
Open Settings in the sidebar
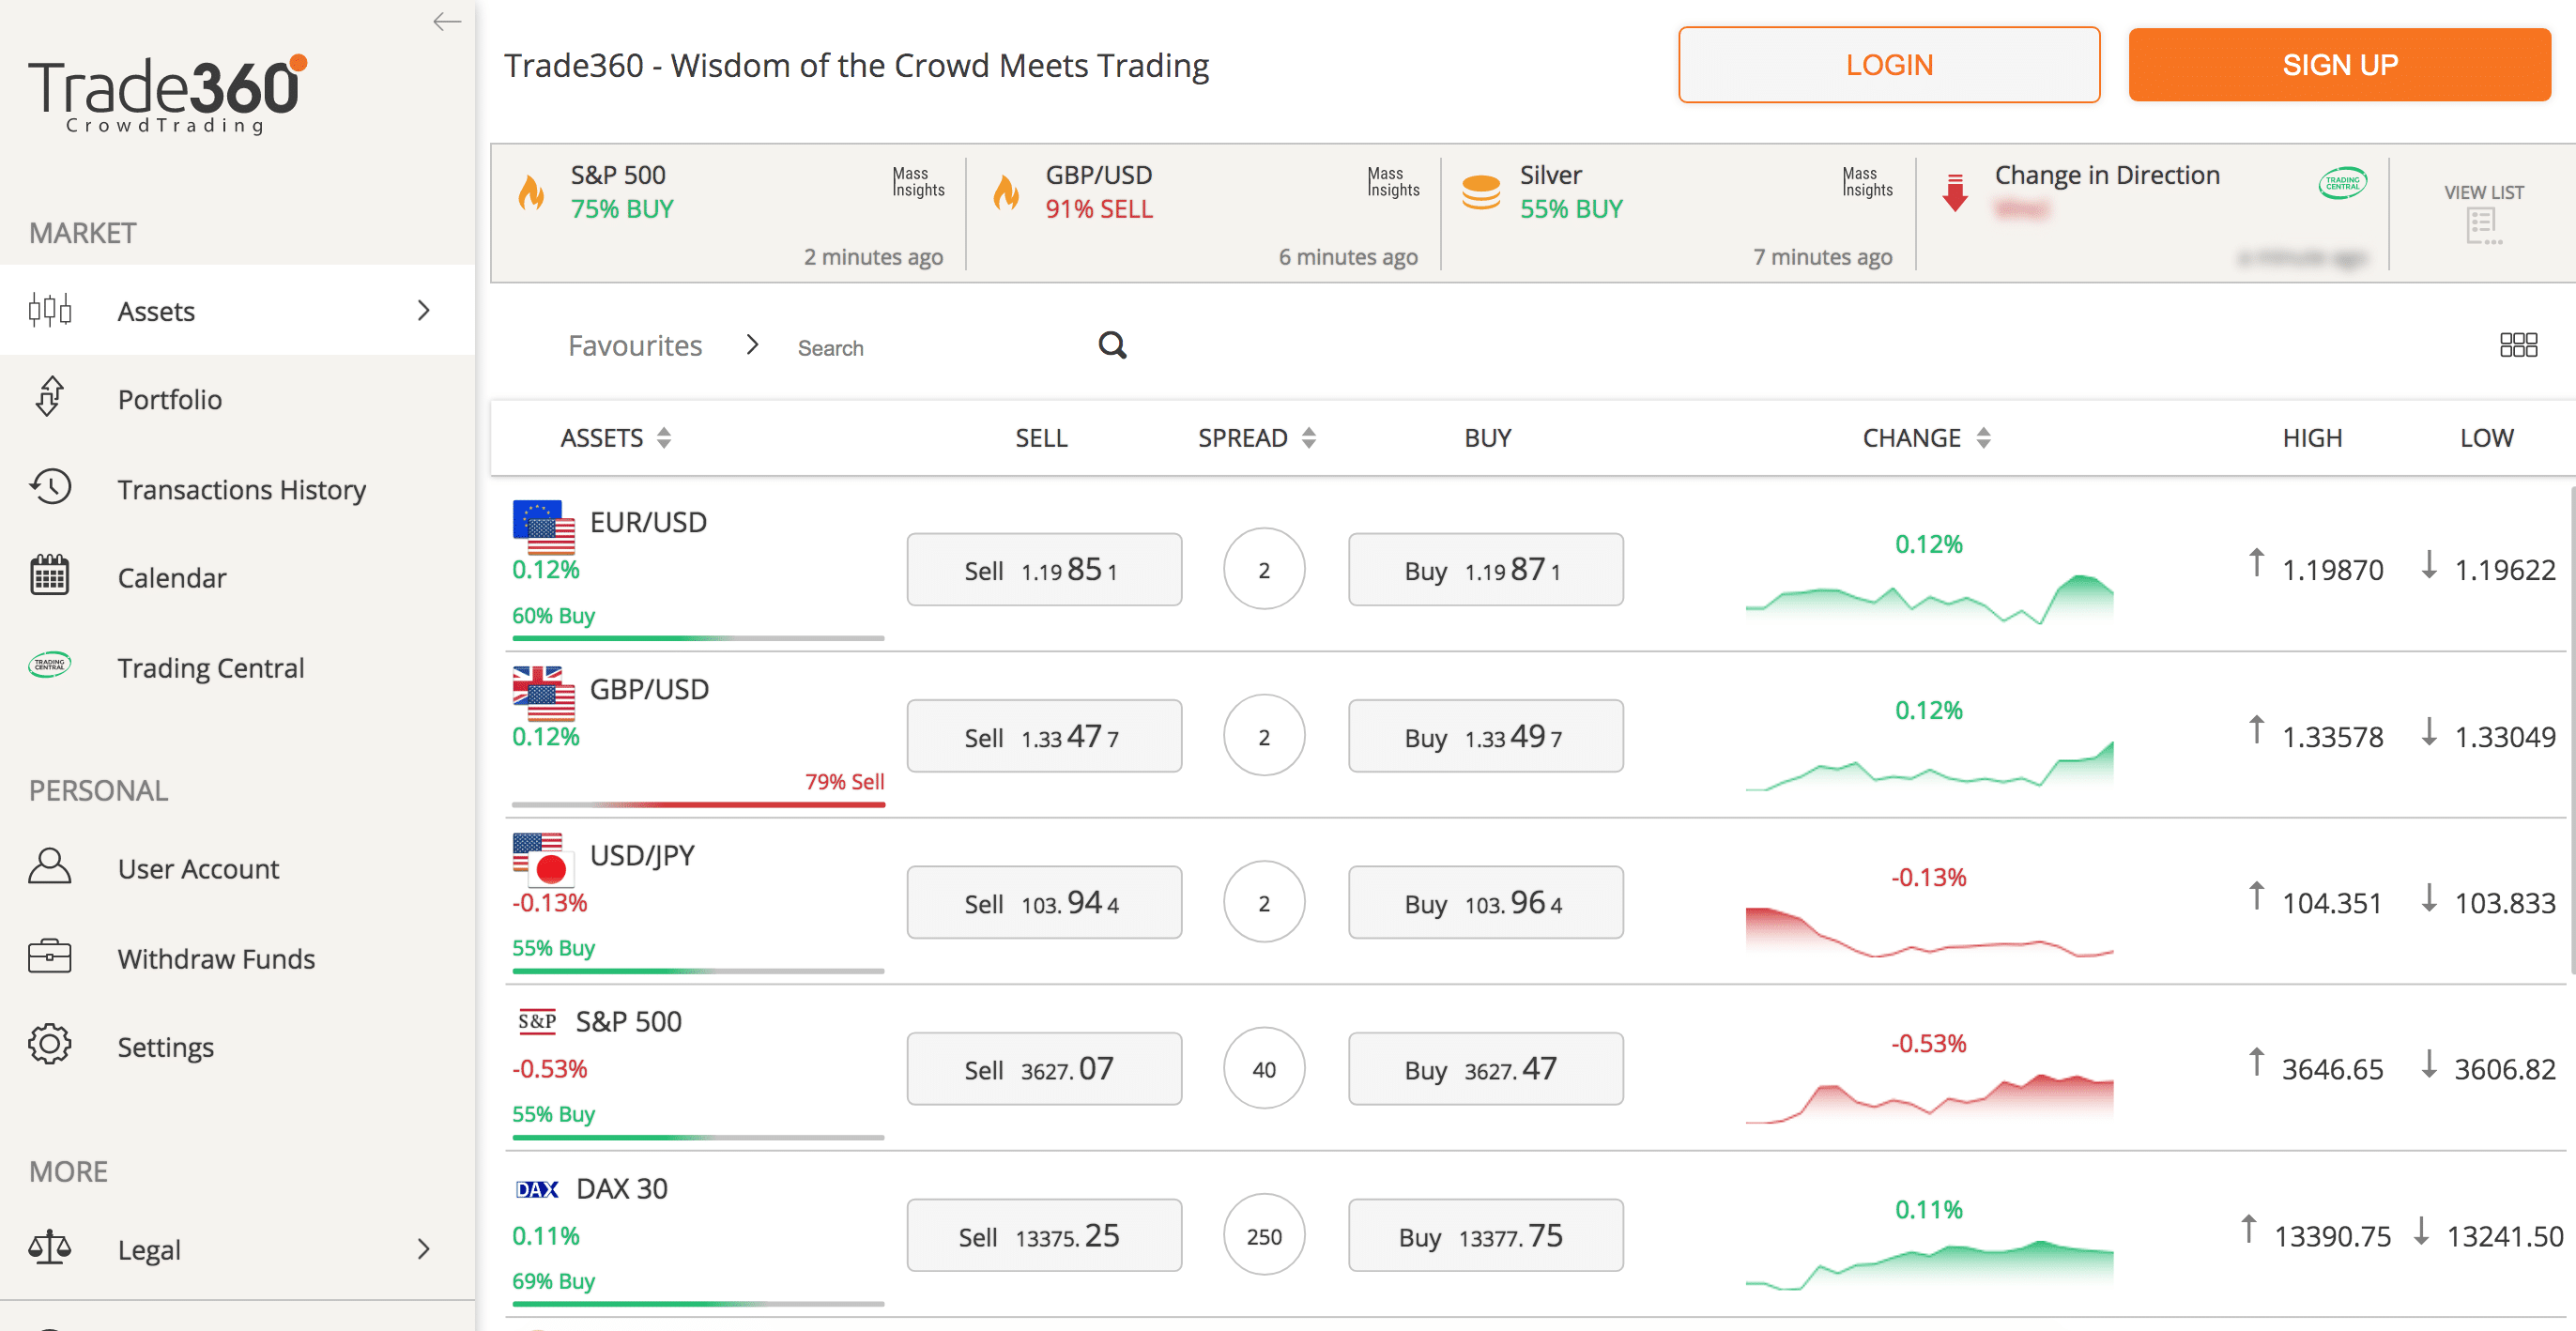237,1046
